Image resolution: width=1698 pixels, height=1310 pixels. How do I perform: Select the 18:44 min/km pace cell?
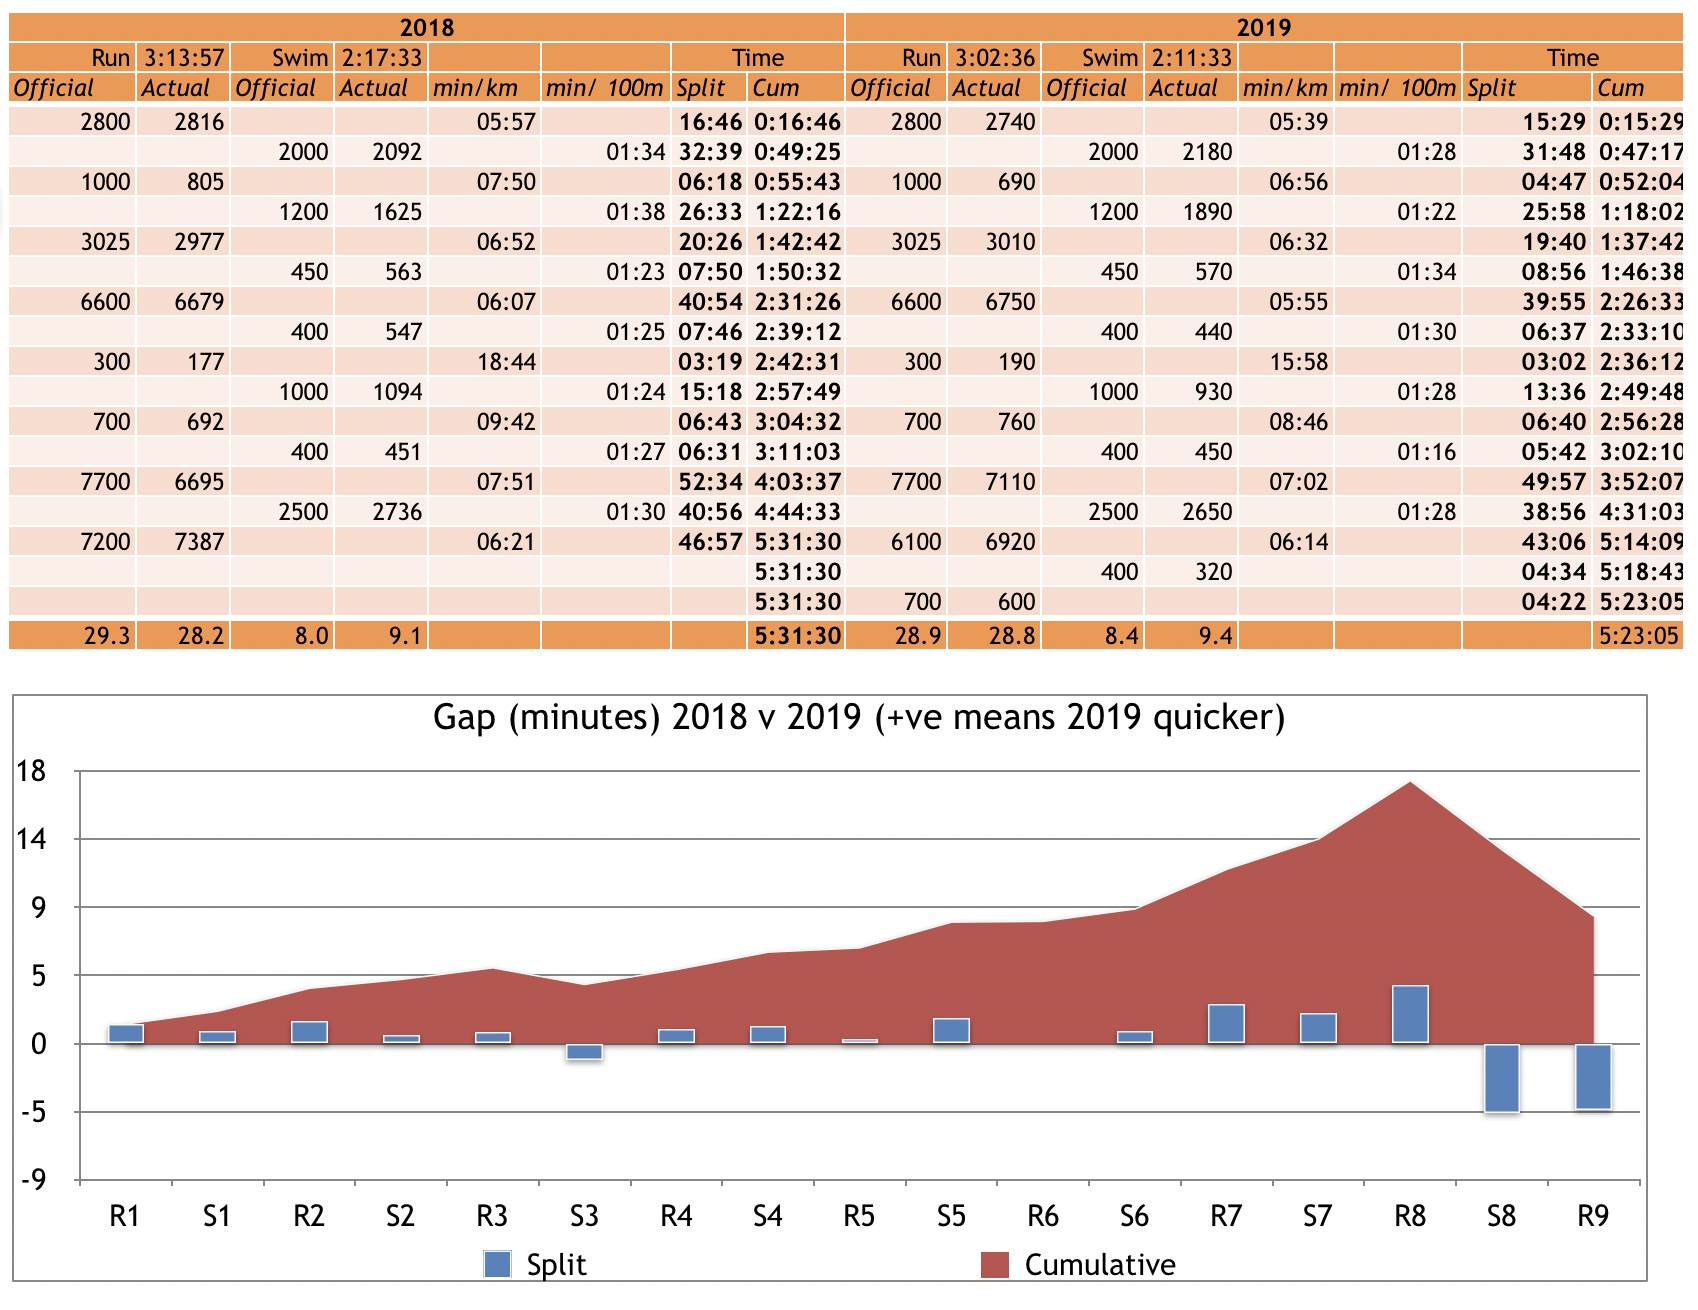506,362
